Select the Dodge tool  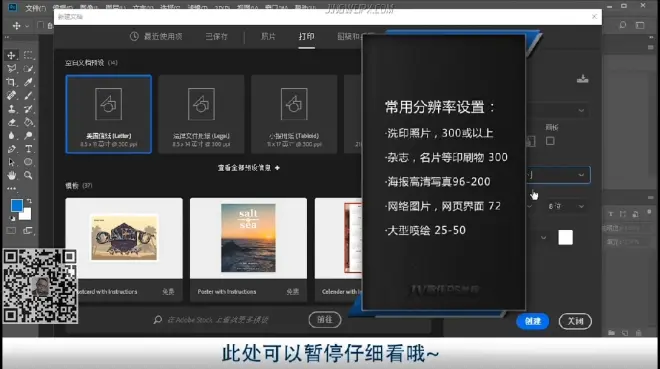click(28, 135)
